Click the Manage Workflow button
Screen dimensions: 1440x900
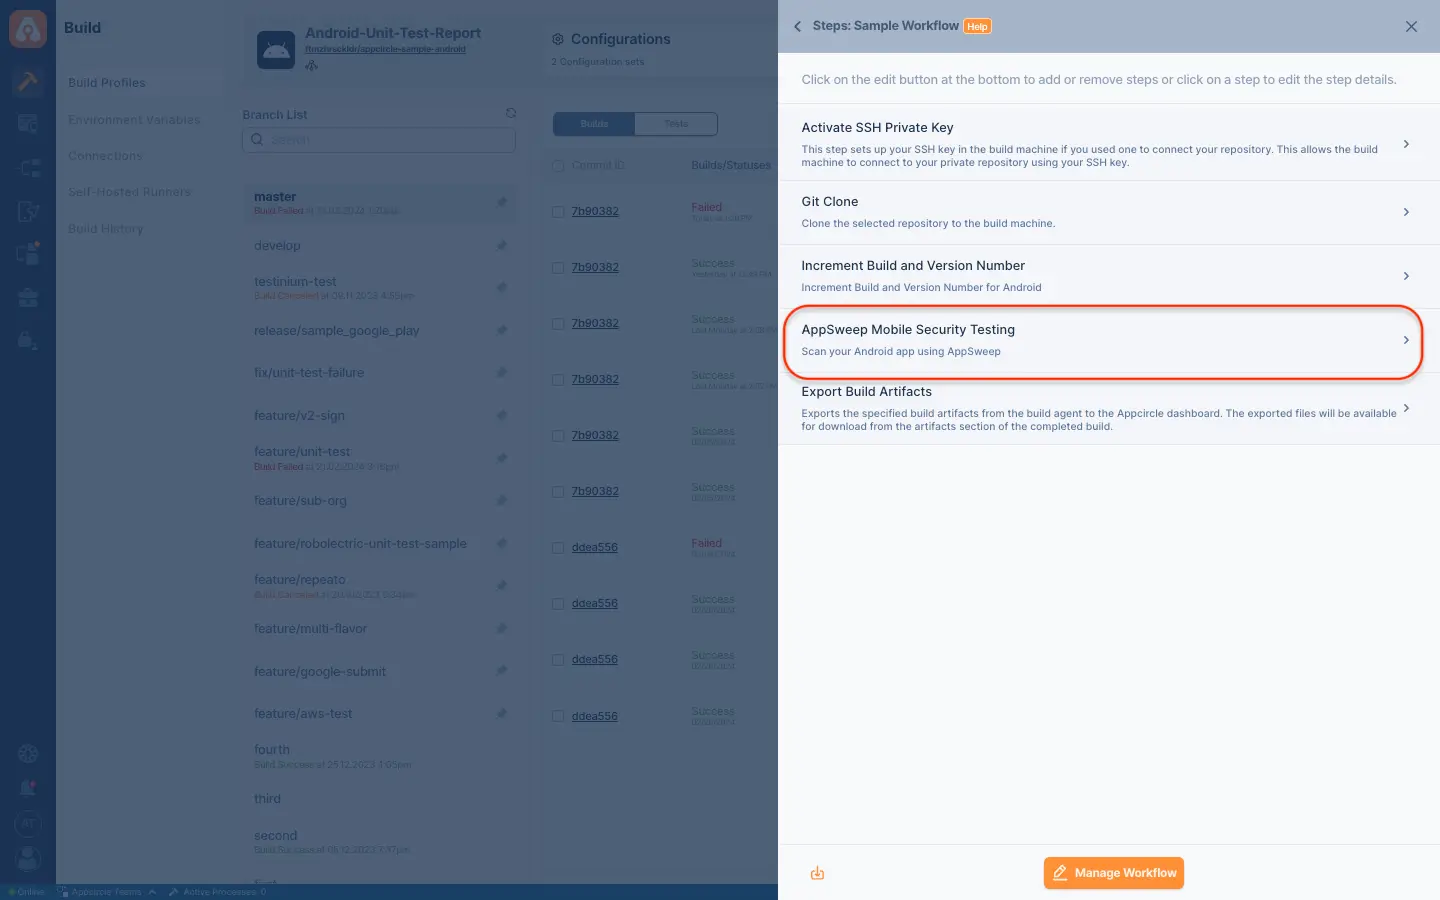pos(1113,873)
